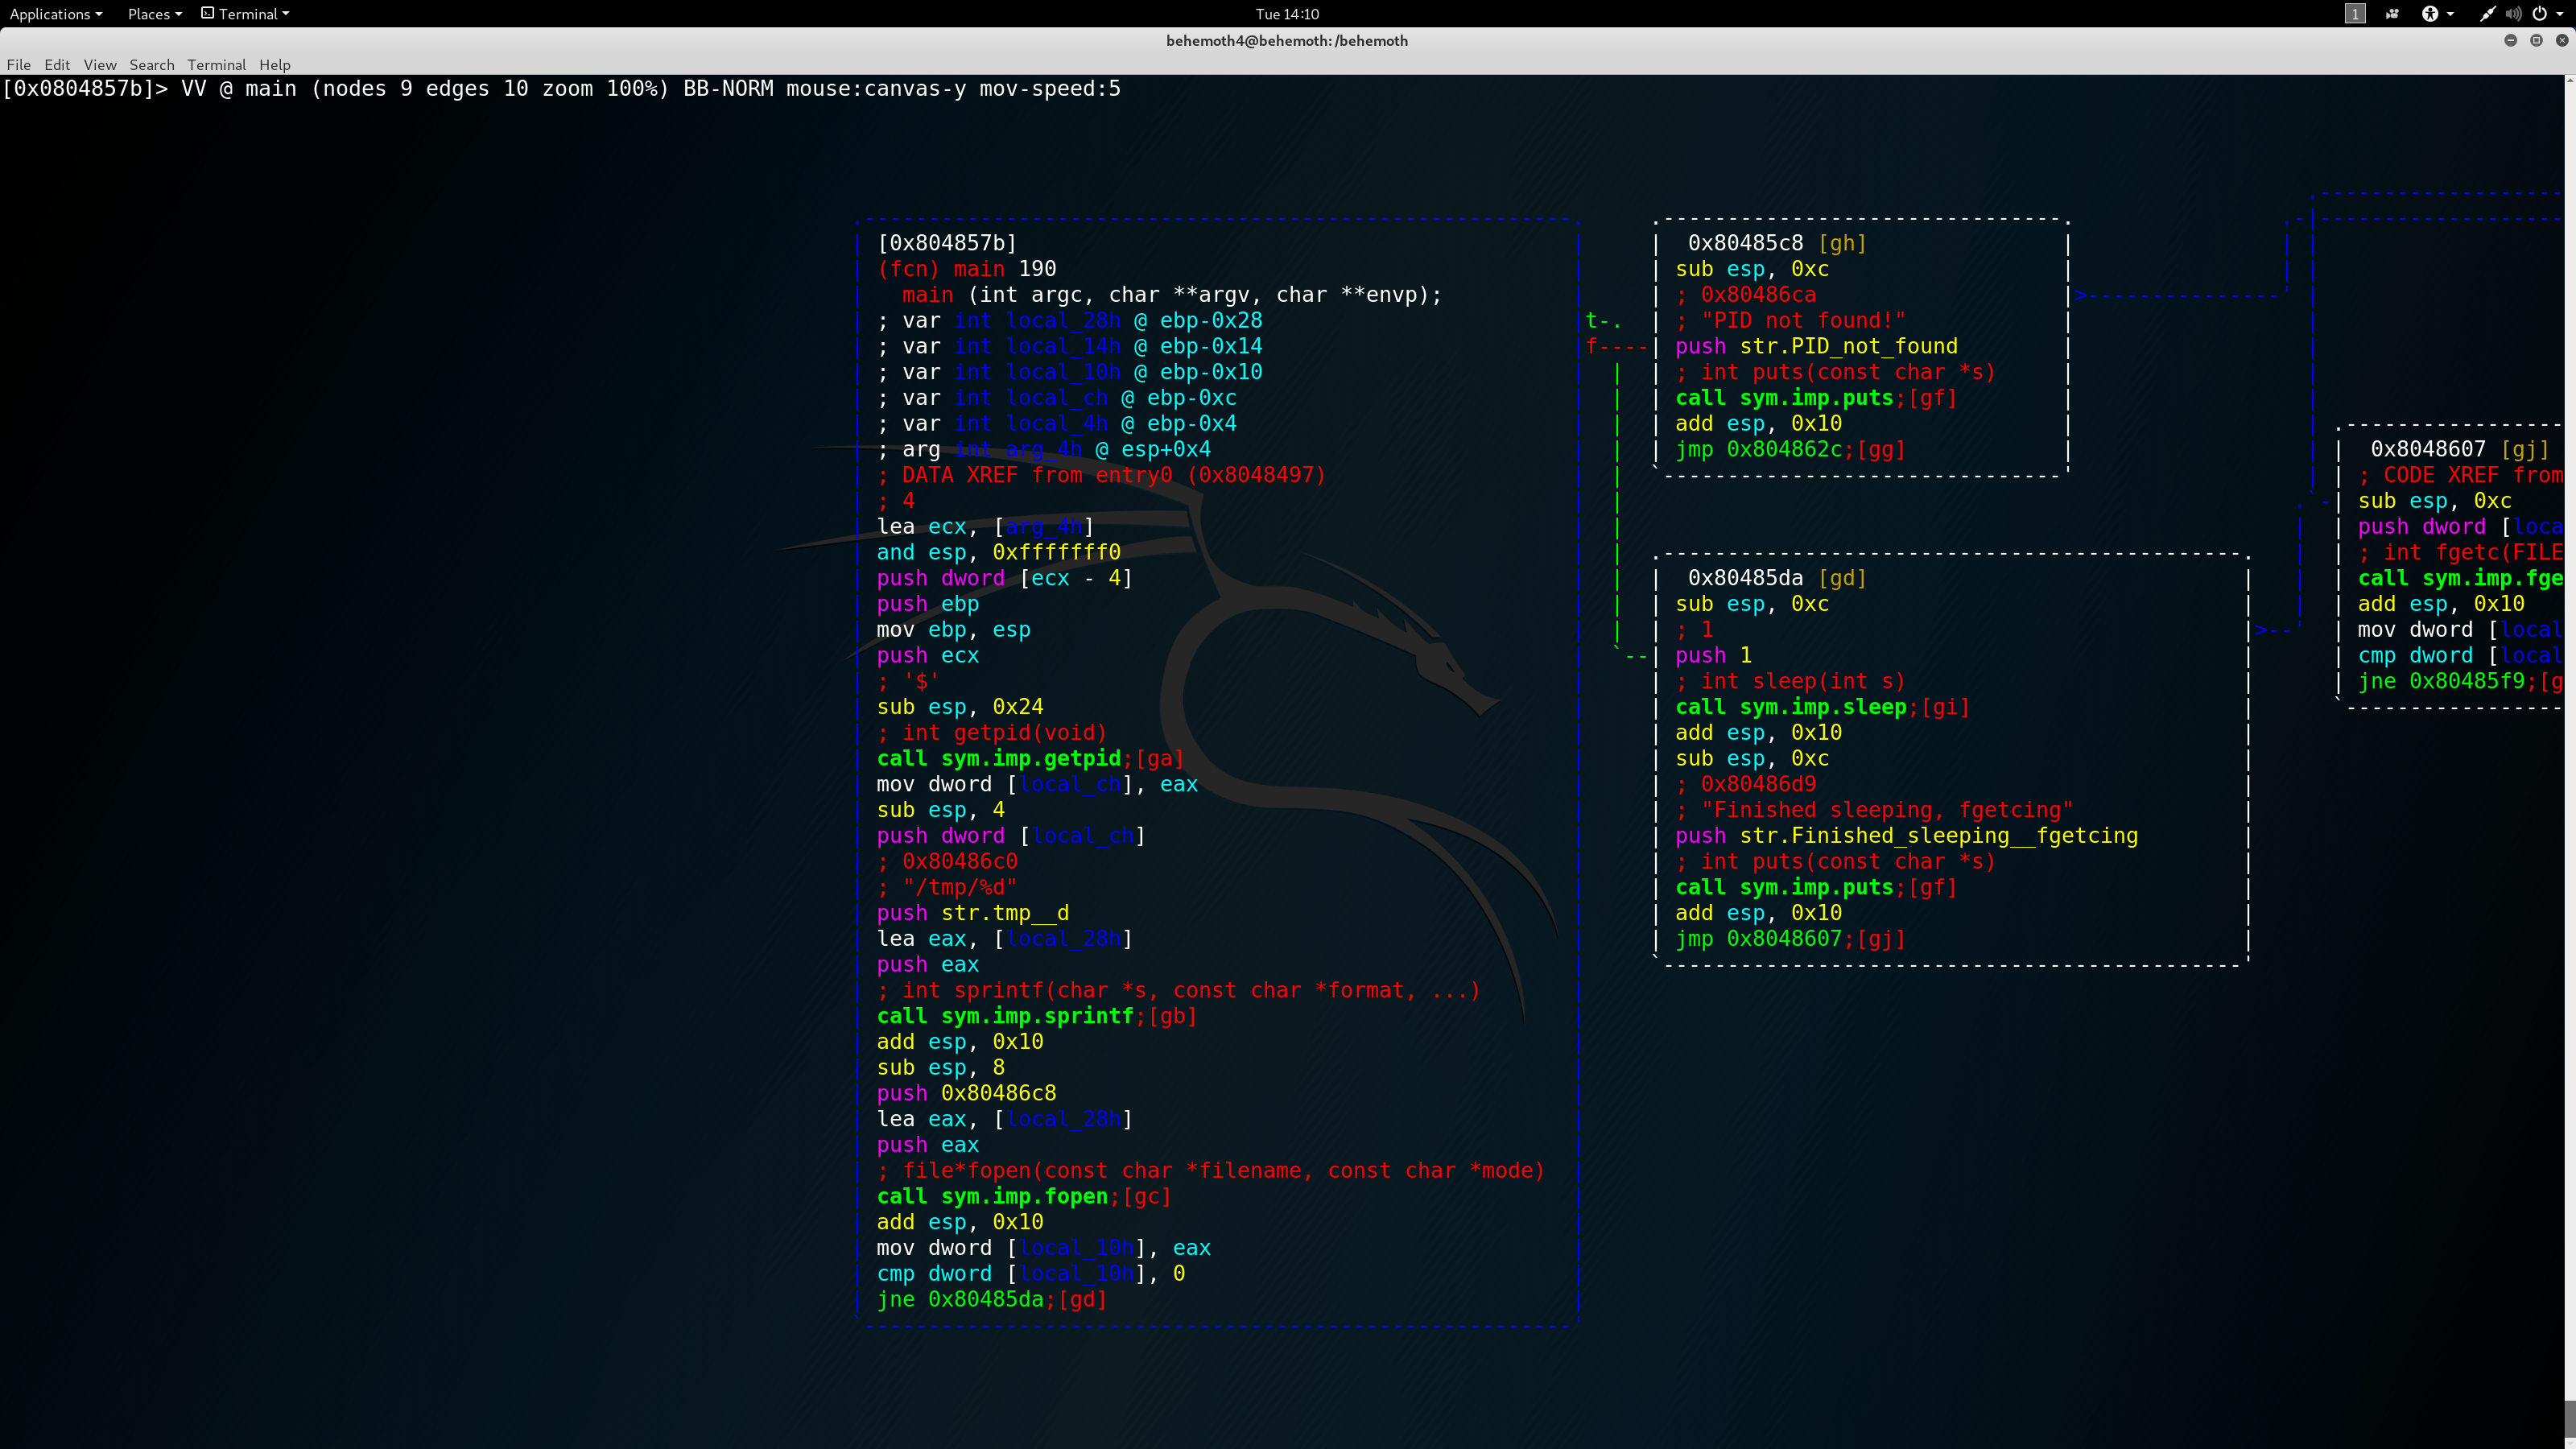Viewport: 2576px width, 1449px height.
Task: Open the Terminal menu in menu bar
Action: coord(217,65)
